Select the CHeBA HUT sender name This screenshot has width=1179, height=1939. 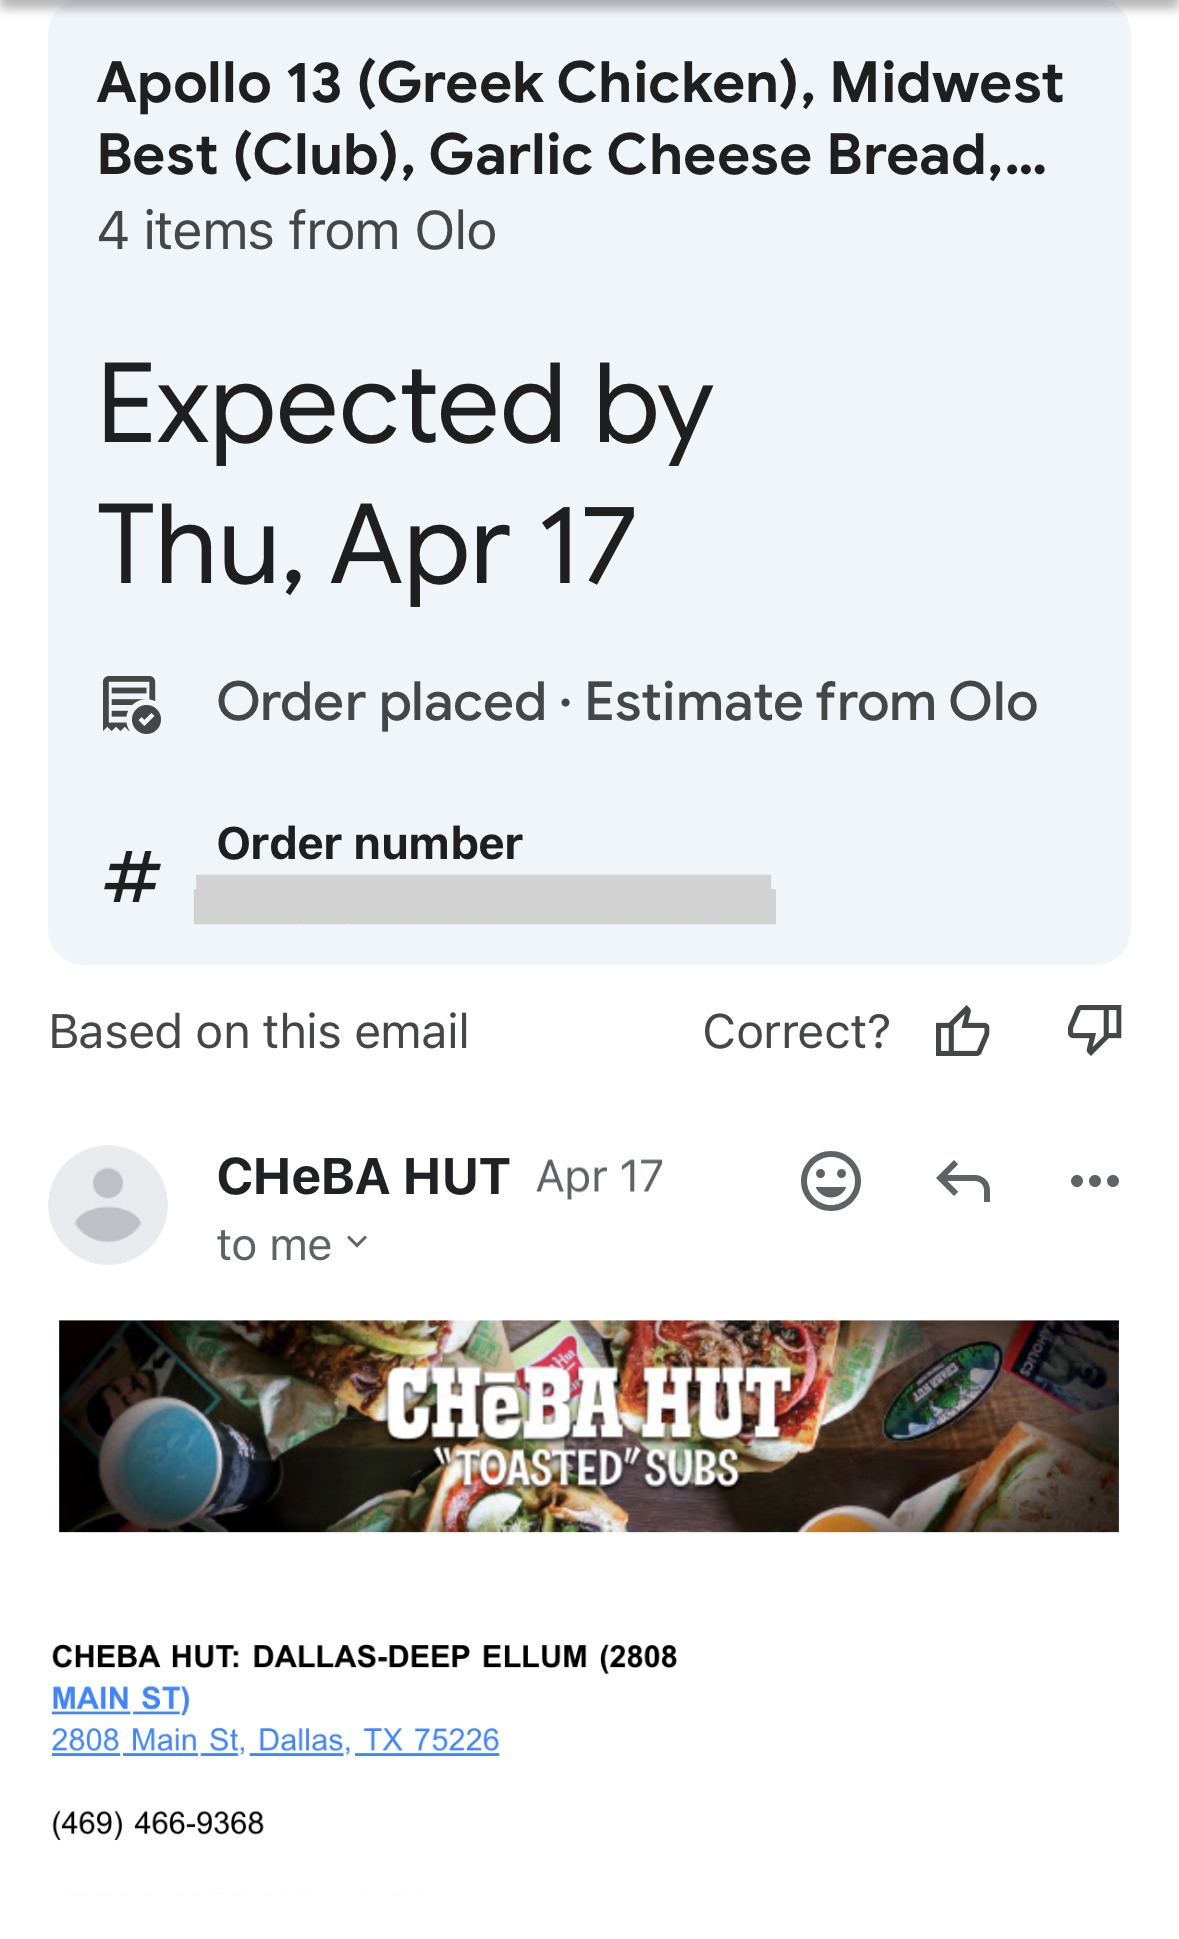pyautogui.click(x=363, y=1177)
